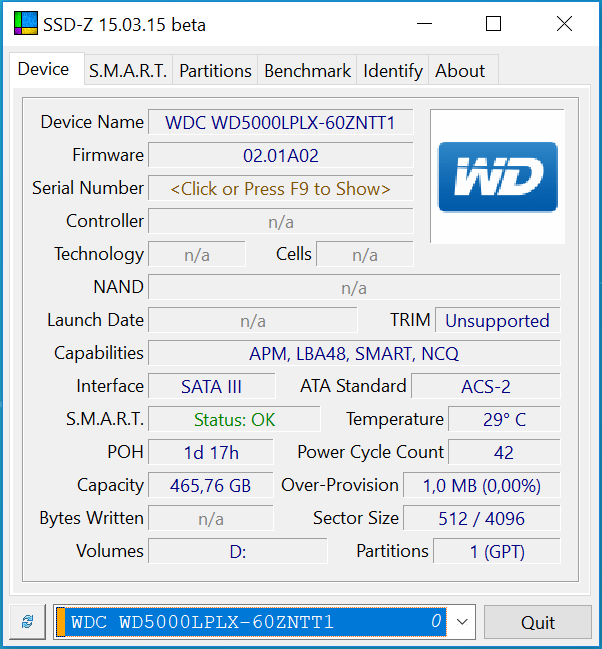Click the Launch Date n/a field
602x649 pixels.
click(253, 321)
